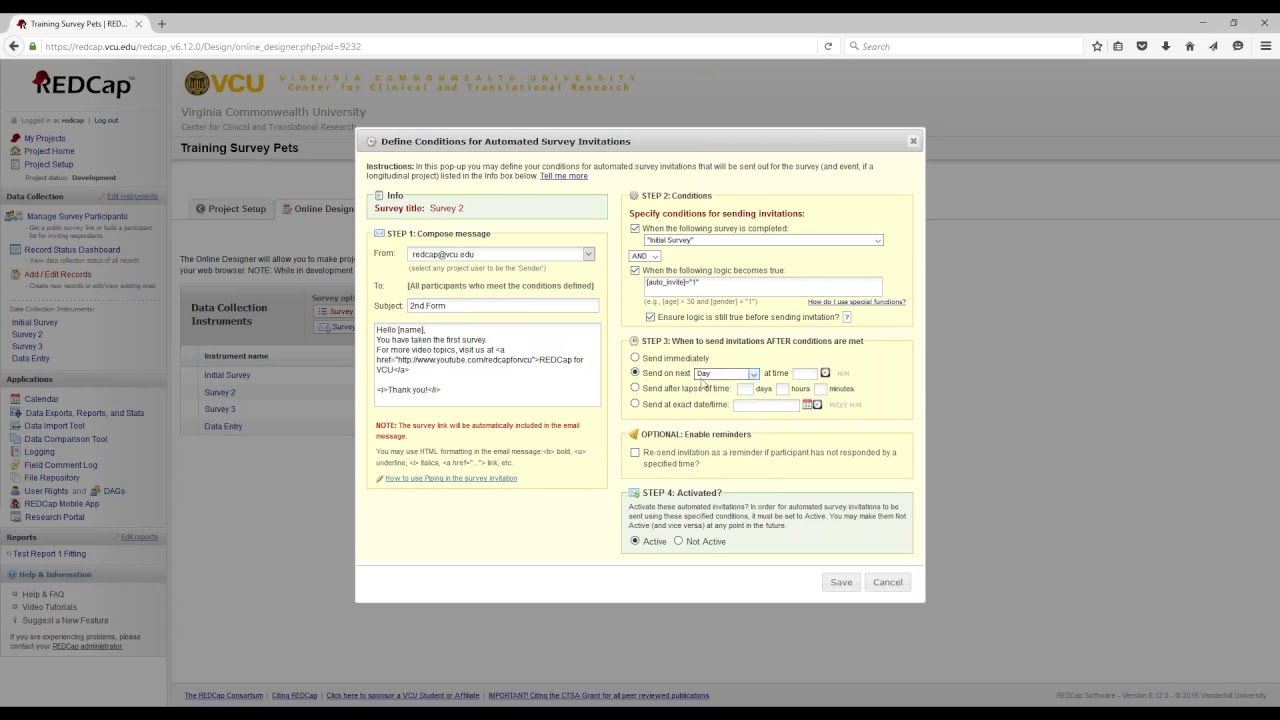This screenshot has height=720, width=1280.
Task: Click Logging icon in Applications list
Action: (x=15, y=452)
